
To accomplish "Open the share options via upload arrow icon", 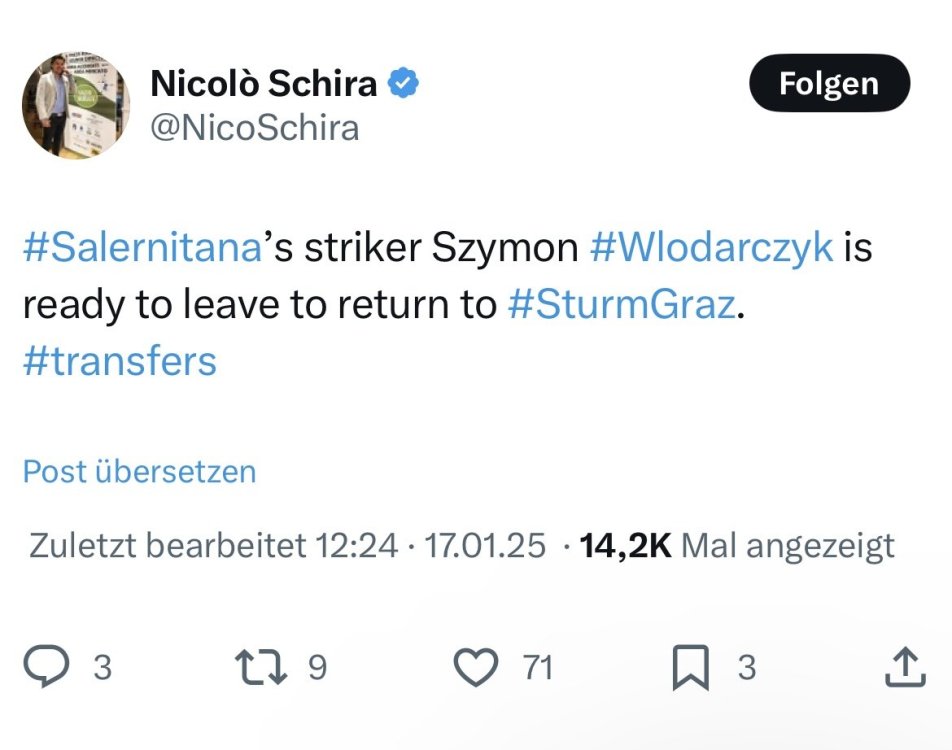I will 902,668.
